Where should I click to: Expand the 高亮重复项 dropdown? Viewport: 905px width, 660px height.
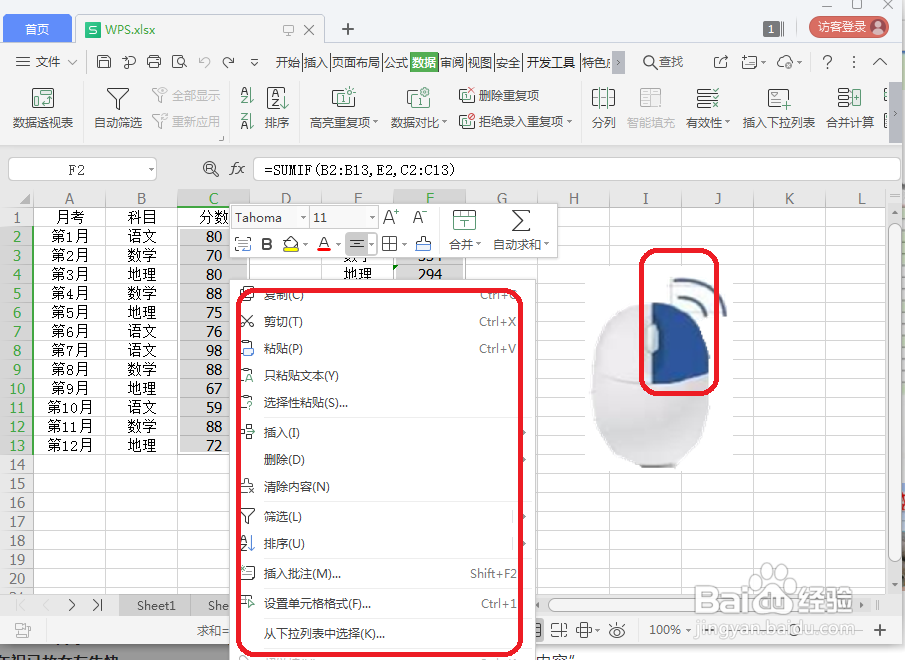click(x=376, y=122)
